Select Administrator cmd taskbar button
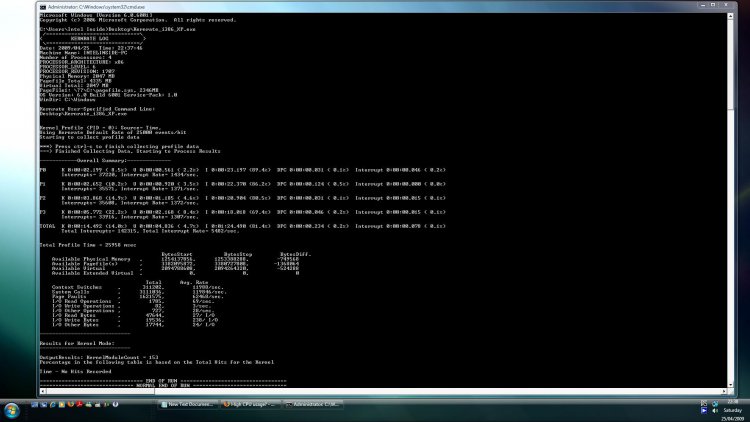Viewport: 750px width, 422px height. click(313, 404)
